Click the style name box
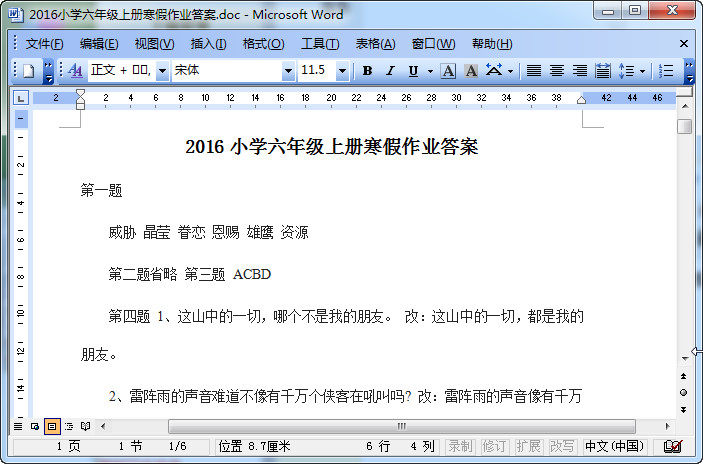Screen dimensions: 703x464 coord(122,71)
